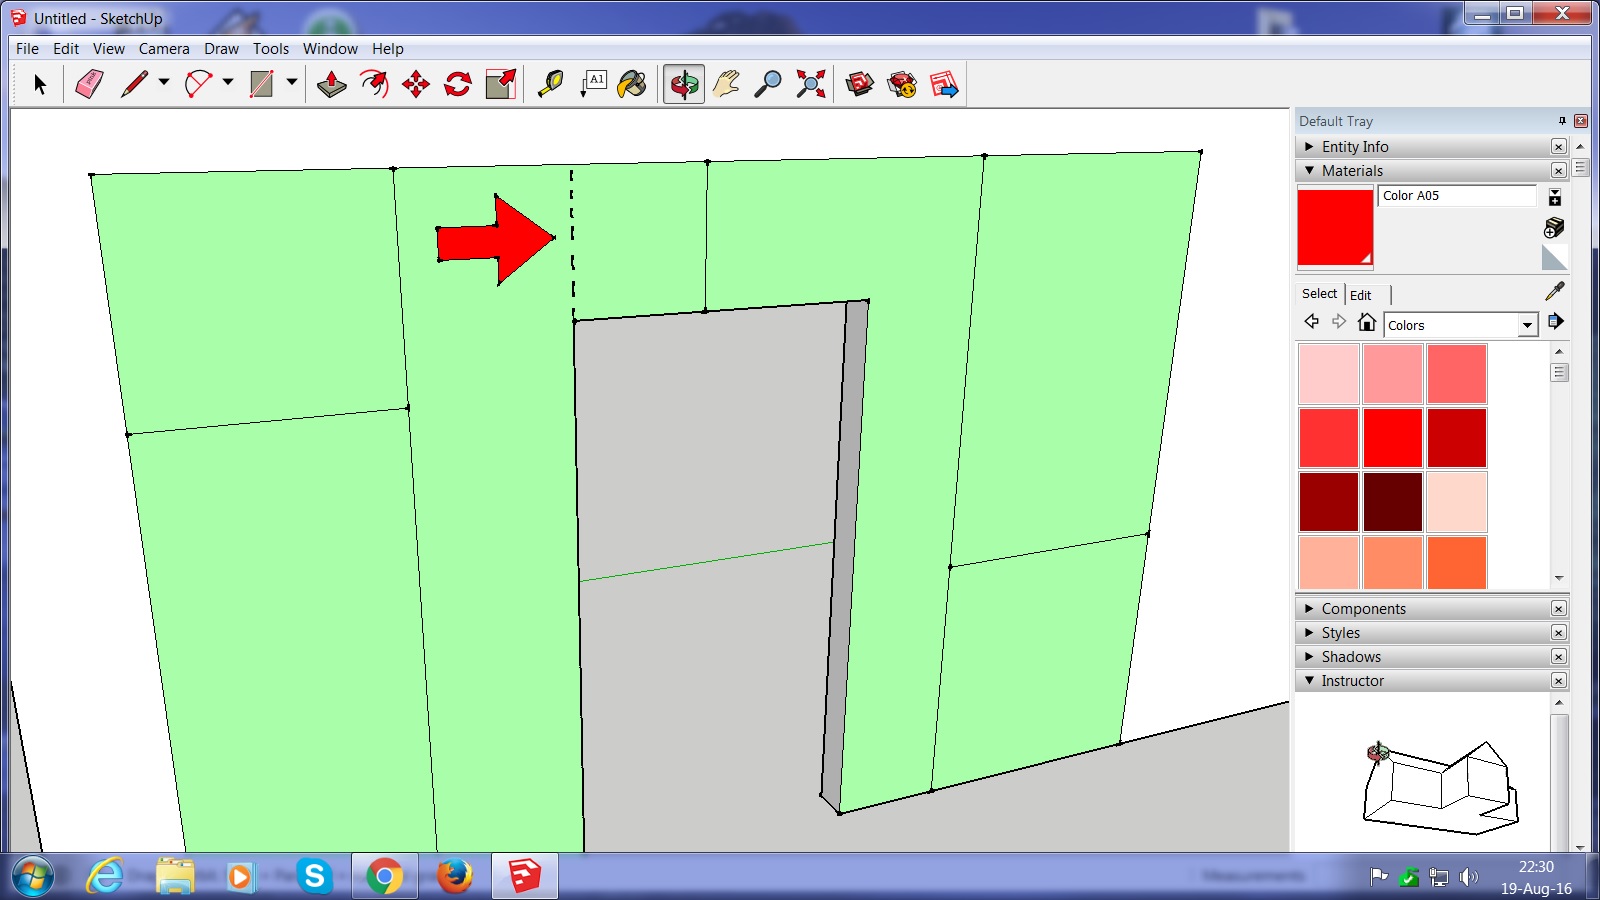Activate the Pan hand tool
Viewport: 1600px width, 900px height.
(x=726, y=84)
